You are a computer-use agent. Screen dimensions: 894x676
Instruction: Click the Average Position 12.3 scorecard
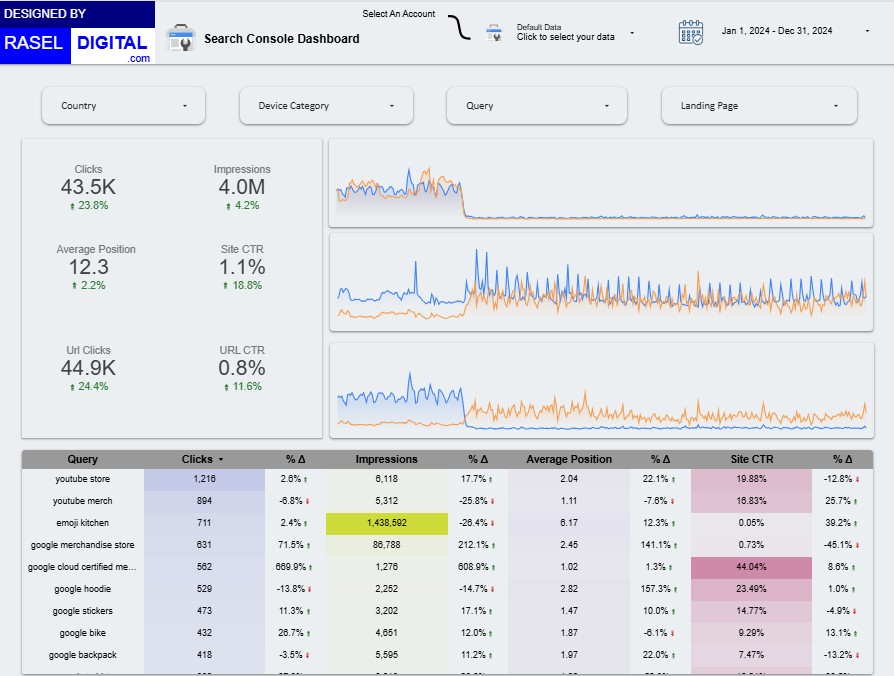[x=96, y=267]
